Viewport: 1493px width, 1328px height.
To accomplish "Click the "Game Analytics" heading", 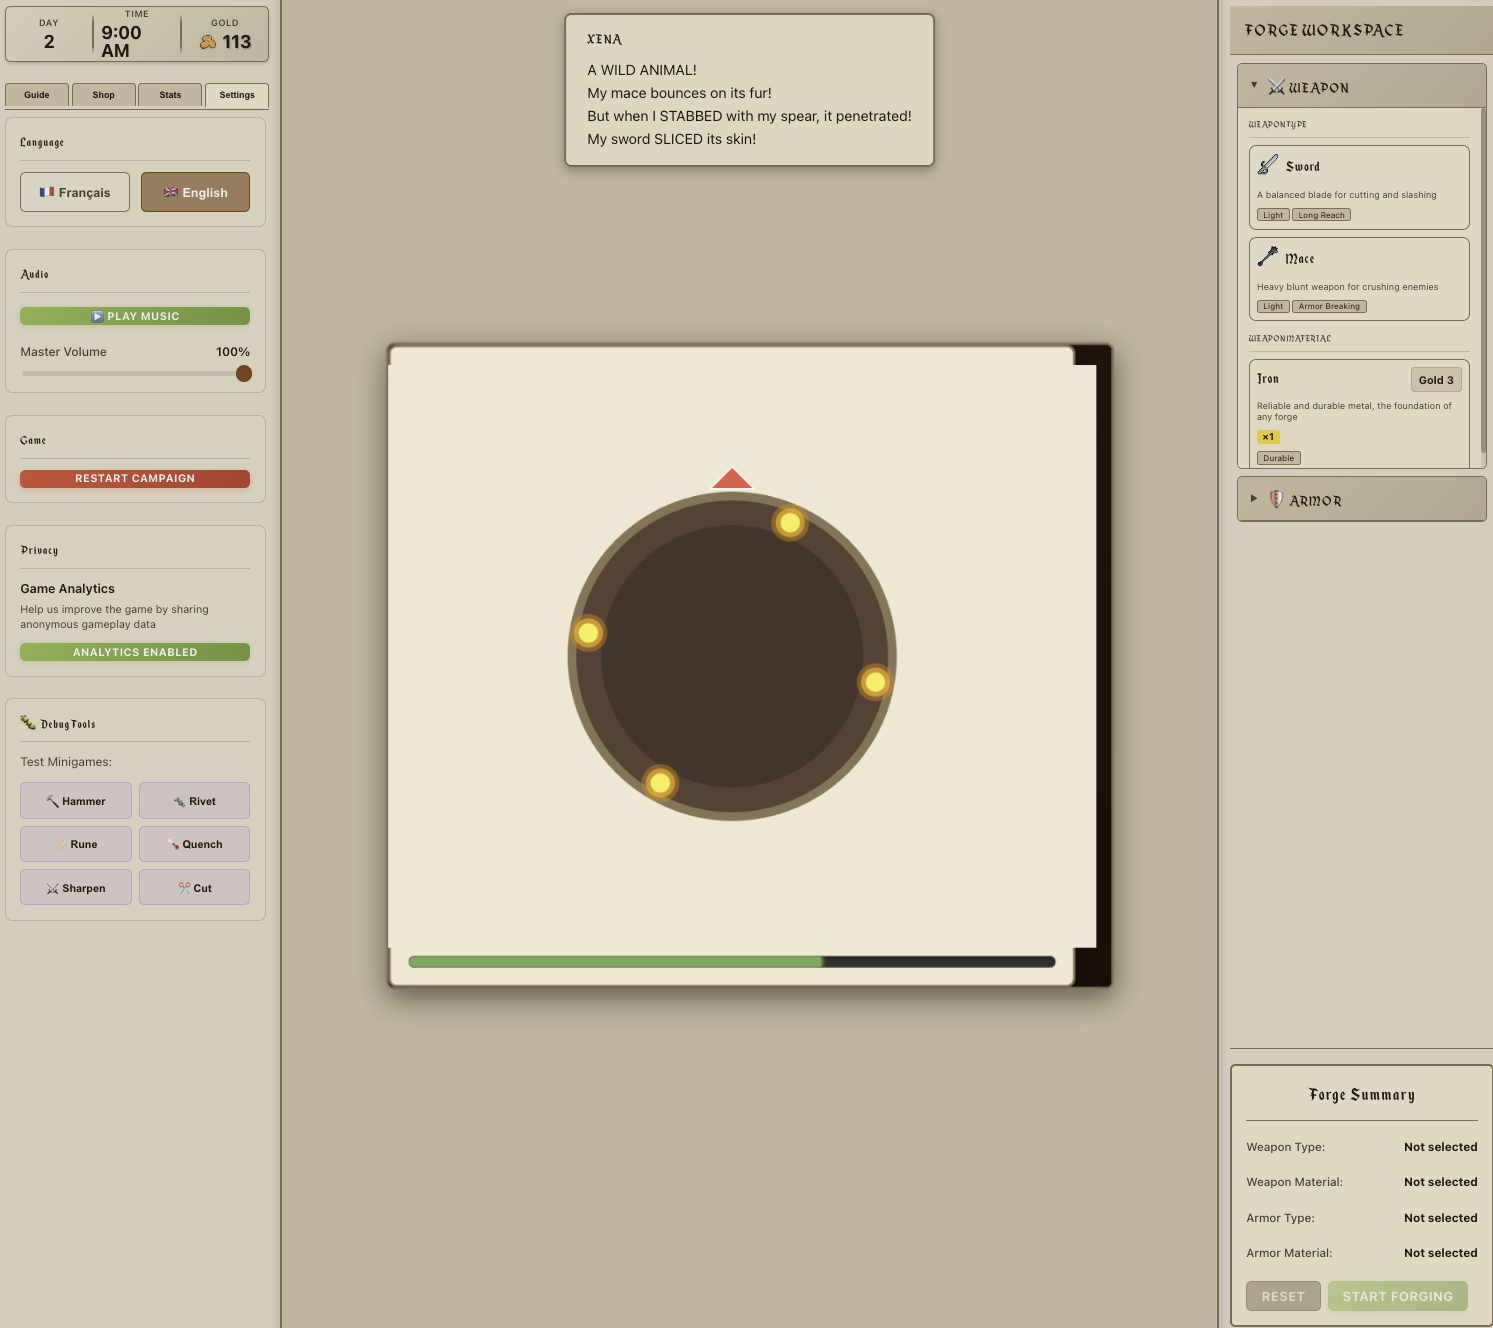I will click(x=68, y=589).
